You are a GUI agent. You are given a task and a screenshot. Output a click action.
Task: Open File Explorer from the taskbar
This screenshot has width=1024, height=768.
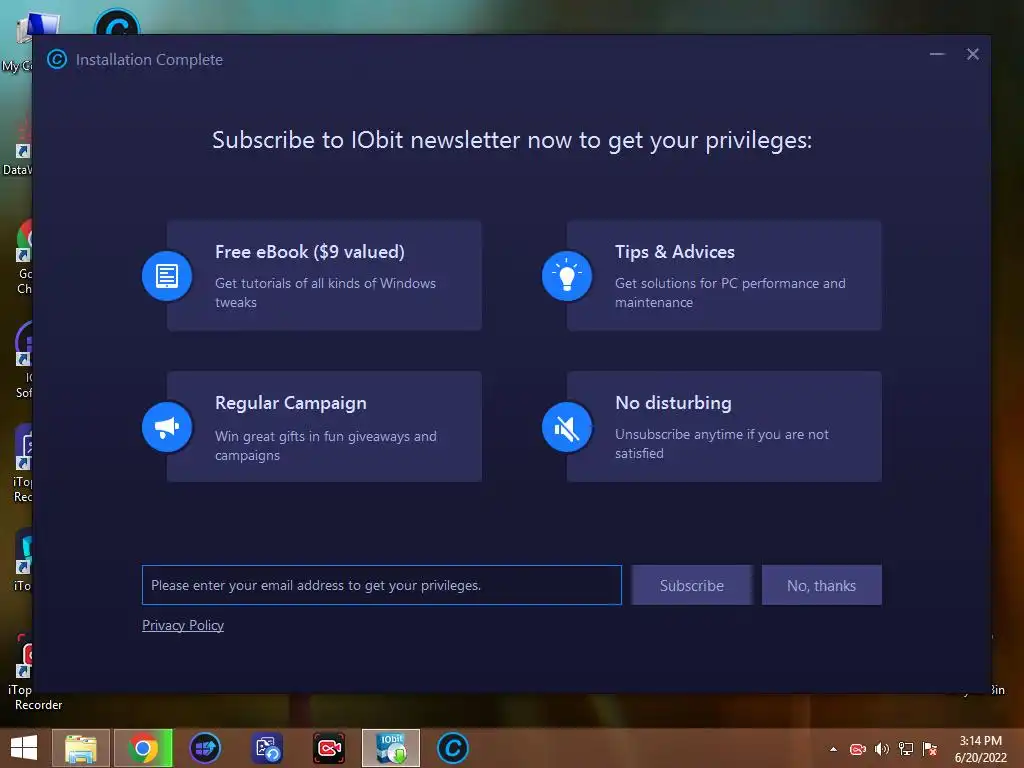81,748
